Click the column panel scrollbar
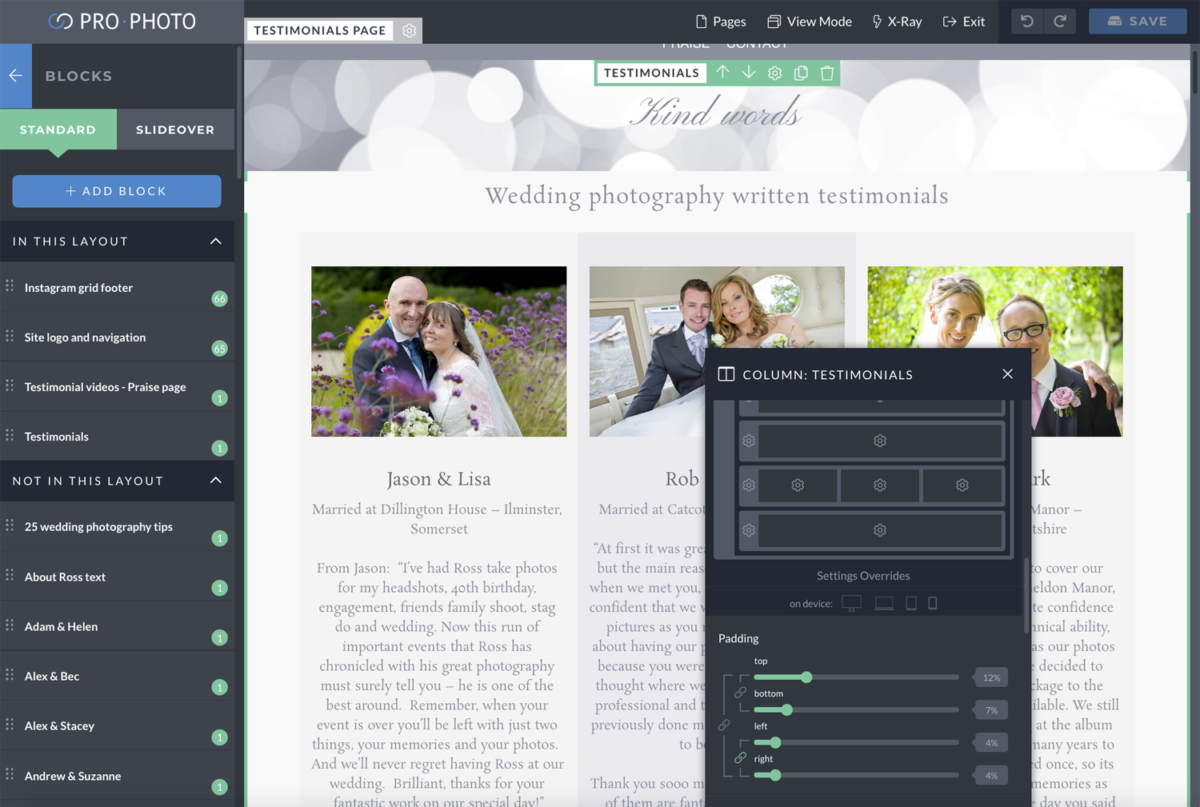 1027,595
